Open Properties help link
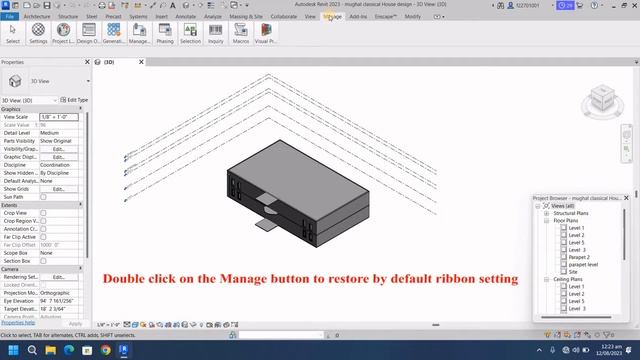Image resolution: width=640 pixels, height=360 pixels. coord(18,323)
